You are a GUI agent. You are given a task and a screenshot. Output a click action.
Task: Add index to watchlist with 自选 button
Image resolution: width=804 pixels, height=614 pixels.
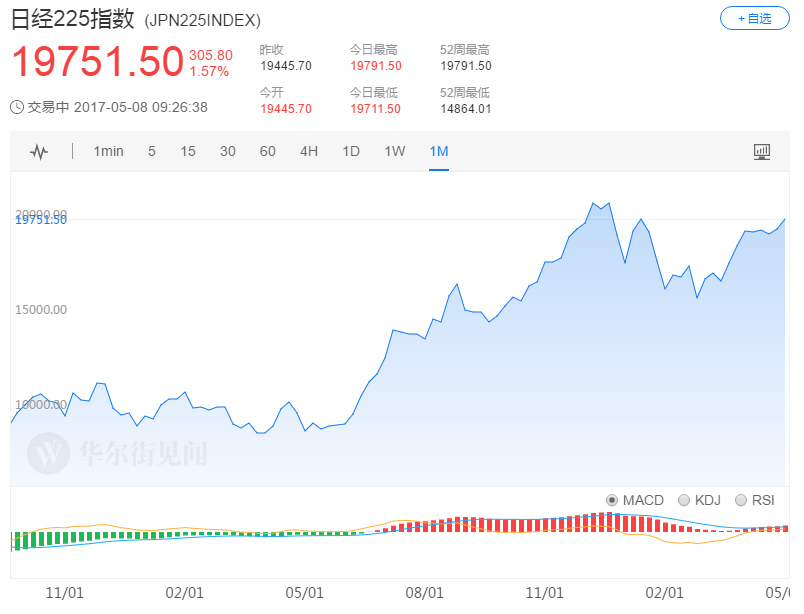[754, 18]
